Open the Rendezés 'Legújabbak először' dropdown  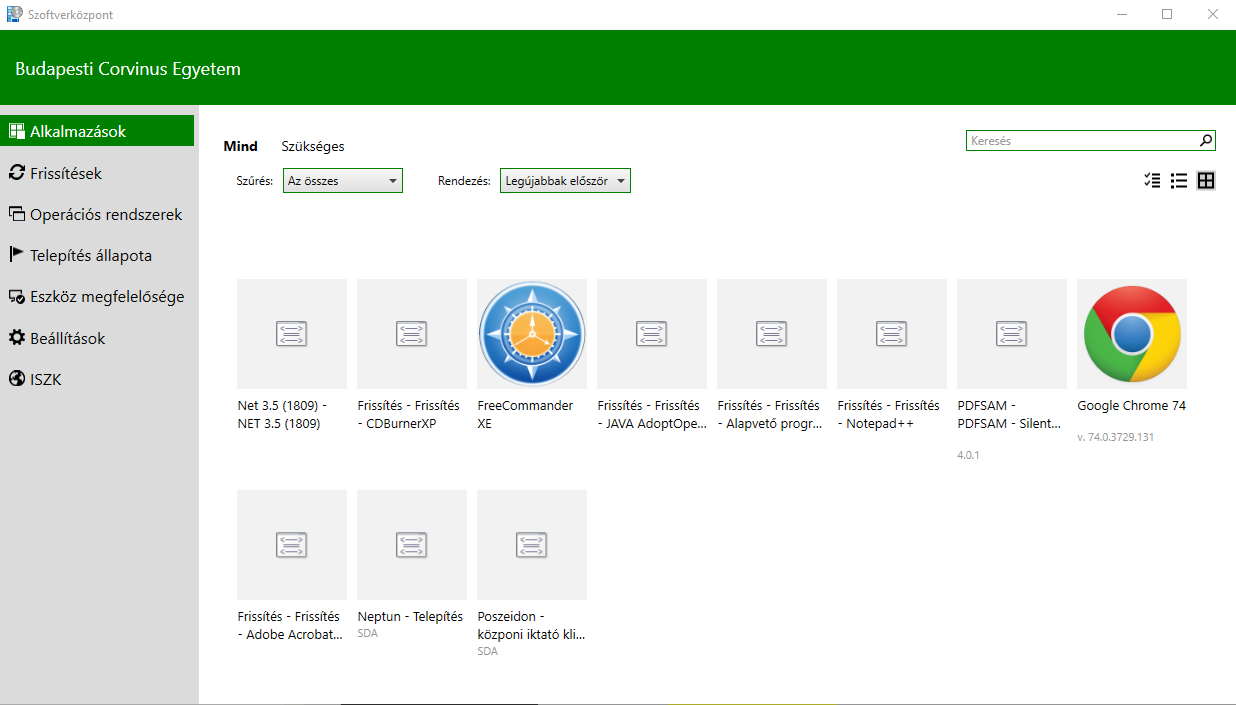(565, 181)
